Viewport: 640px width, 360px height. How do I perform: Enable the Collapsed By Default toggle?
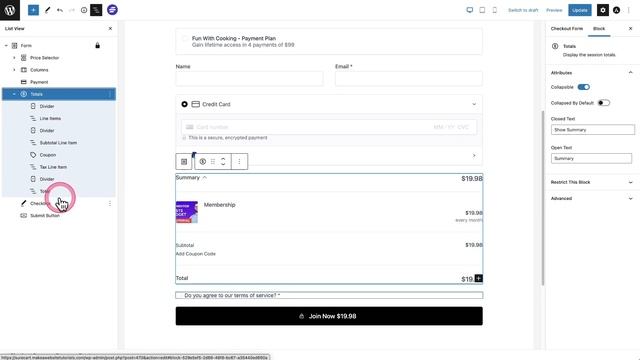pos(604,103)
